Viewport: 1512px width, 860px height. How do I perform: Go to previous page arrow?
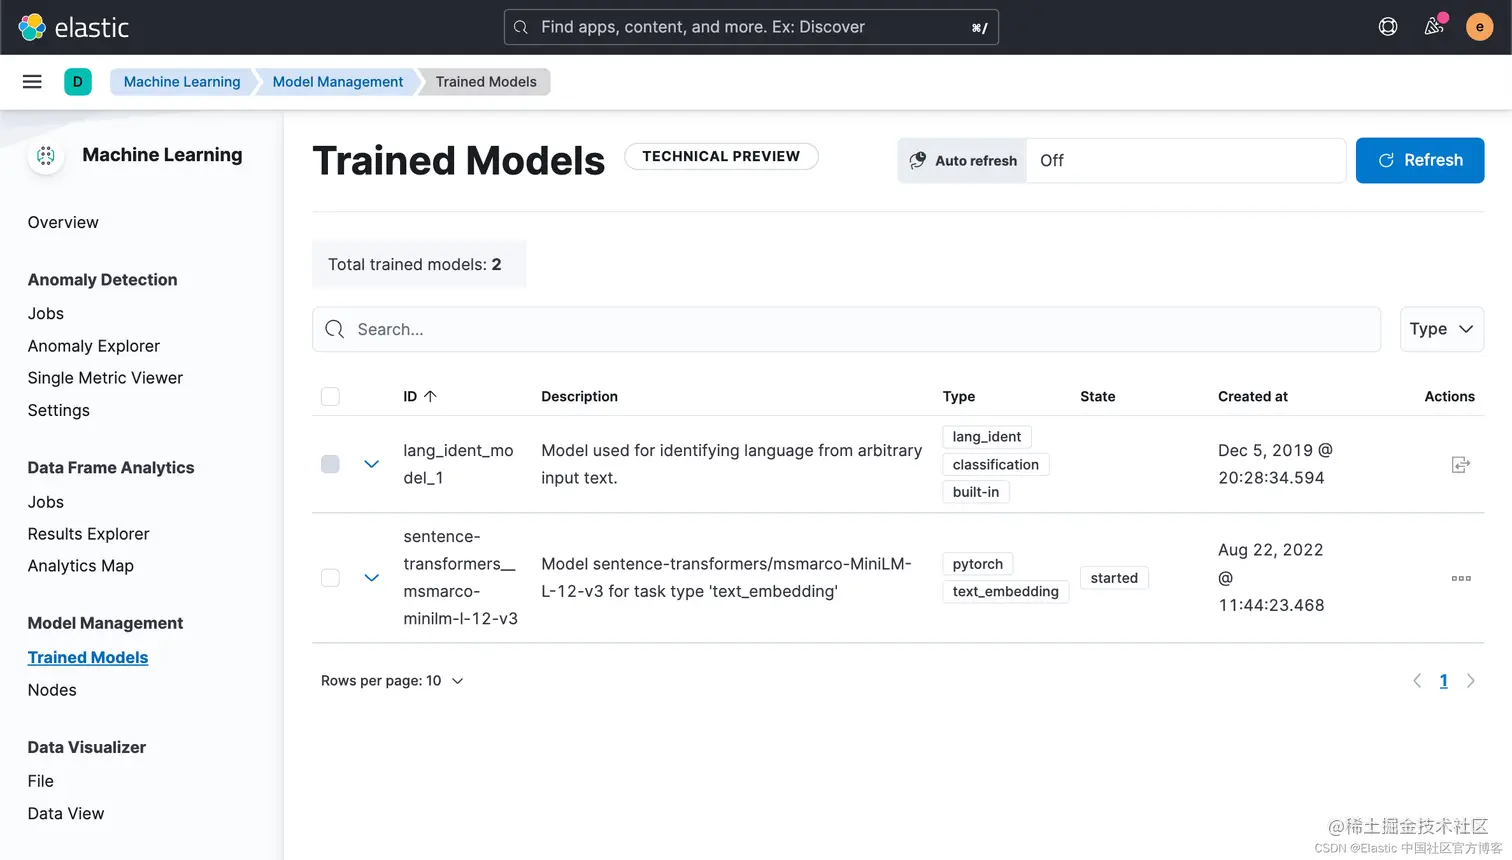click(x=1417, y=681)
